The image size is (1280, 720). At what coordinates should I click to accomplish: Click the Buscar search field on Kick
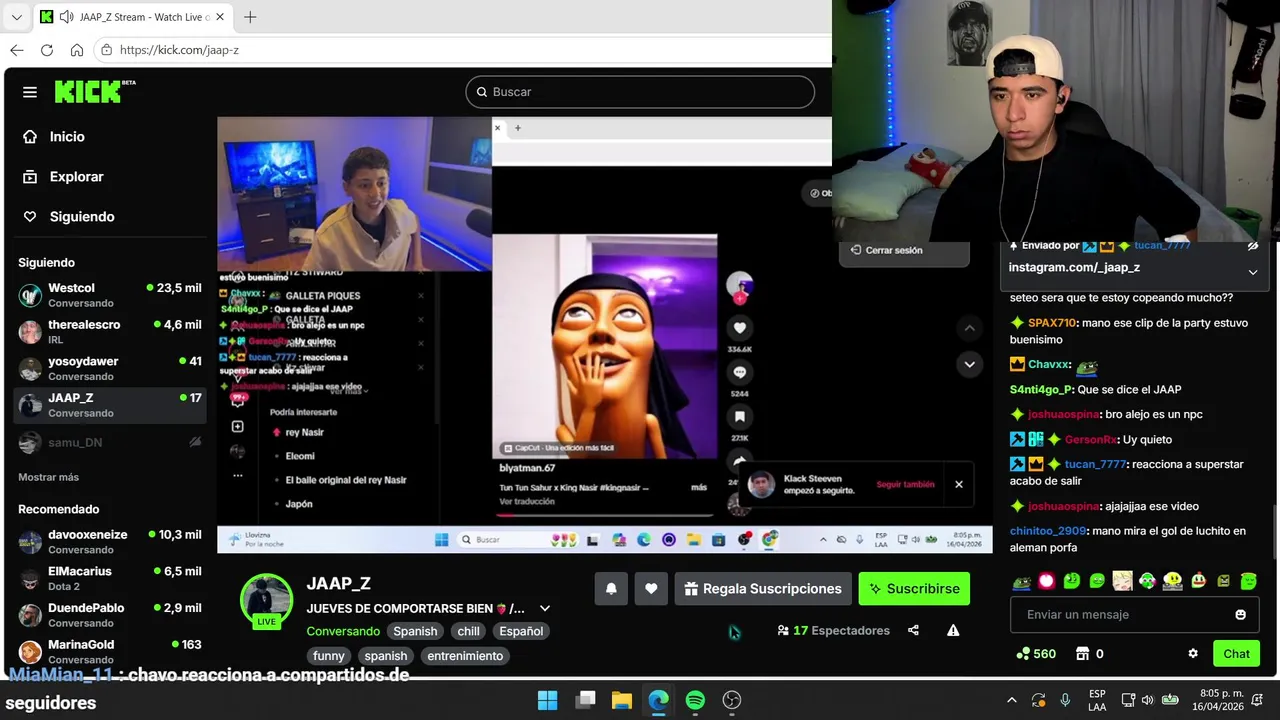coord(640,92)
